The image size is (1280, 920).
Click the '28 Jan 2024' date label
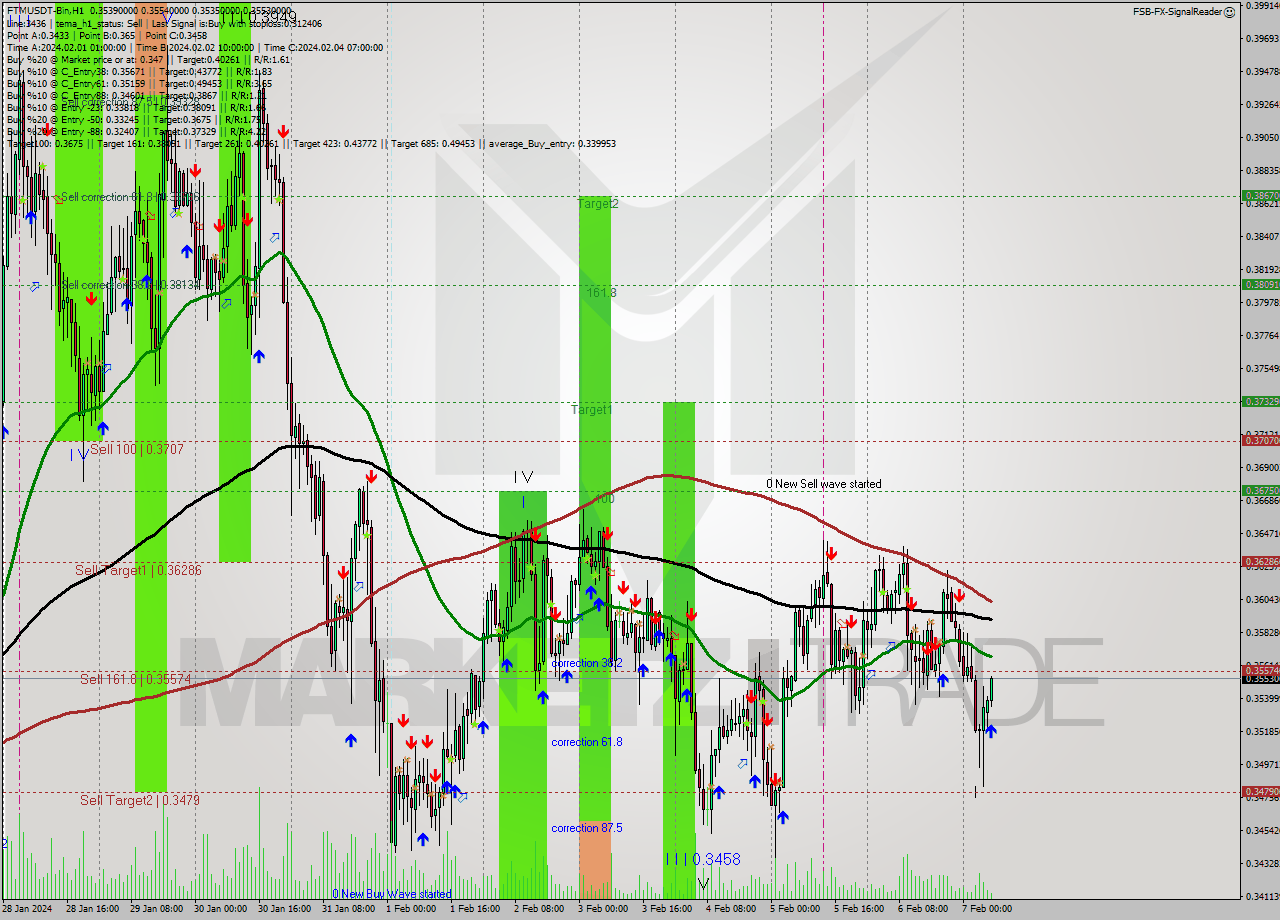tap(29, 909)
